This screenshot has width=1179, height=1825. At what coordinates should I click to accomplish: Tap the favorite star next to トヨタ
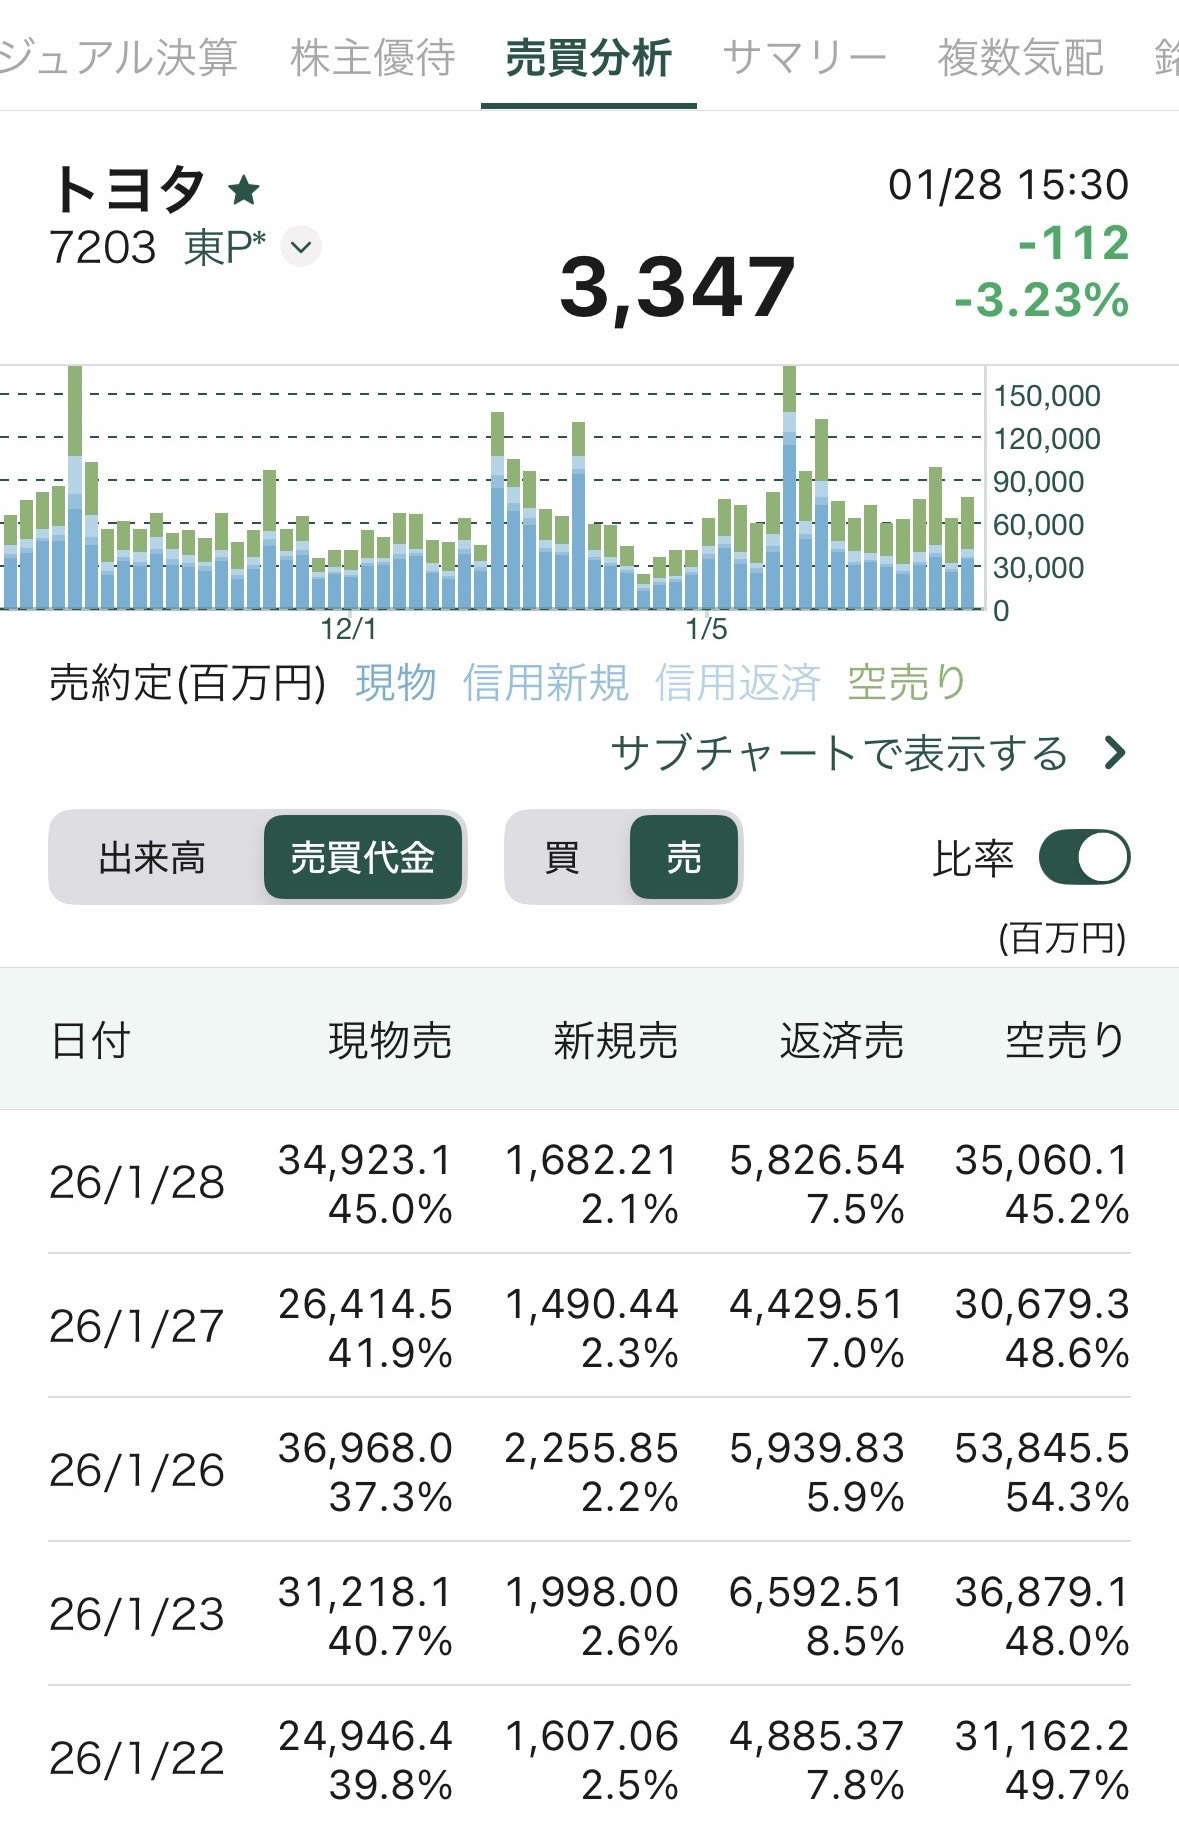coord(244,189)
